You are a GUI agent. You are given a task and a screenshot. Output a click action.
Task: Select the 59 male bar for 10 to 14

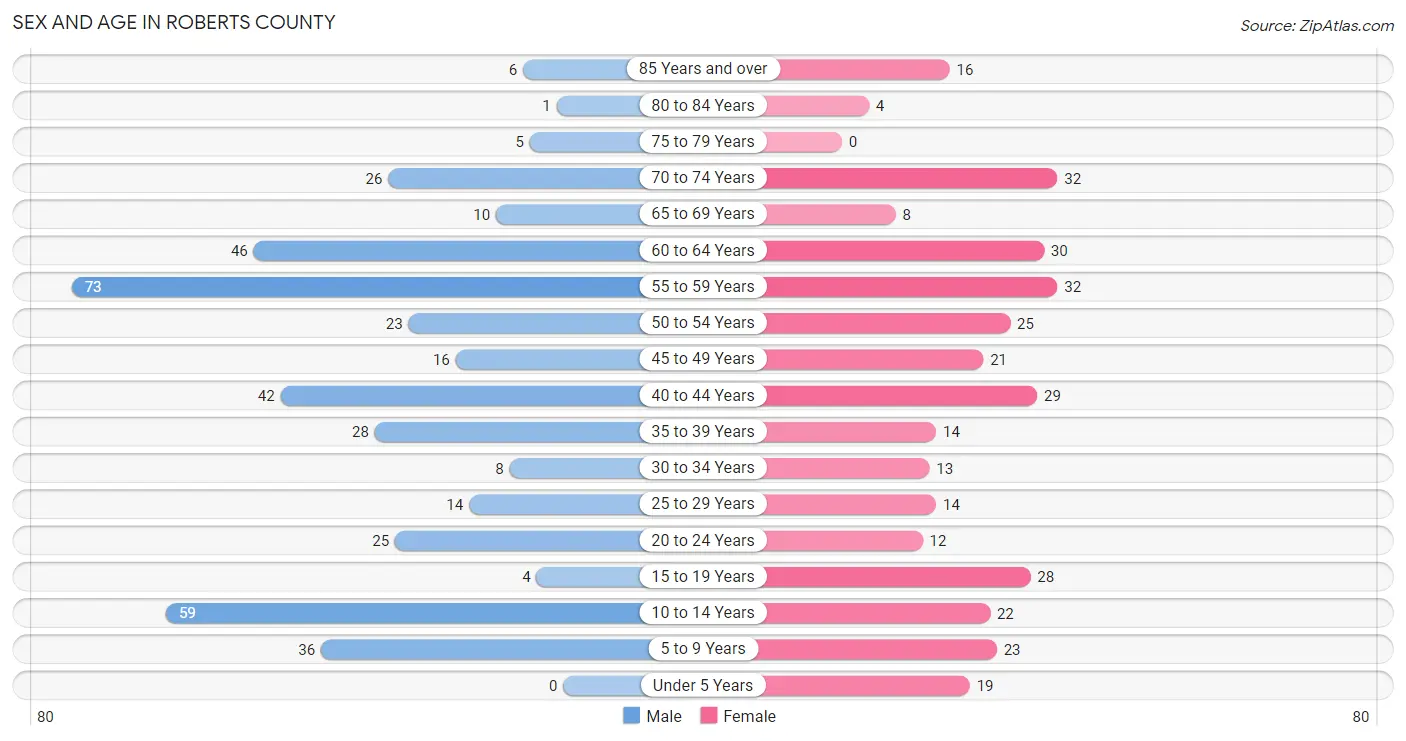click(x=403, y=613)
